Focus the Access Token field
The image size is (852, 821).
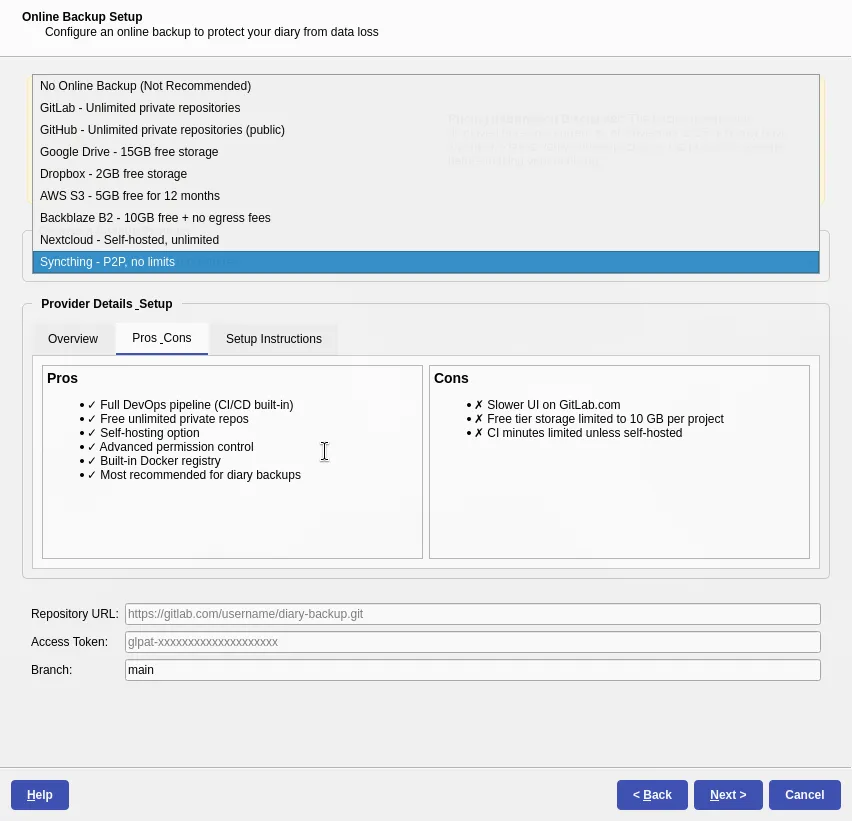pyautogui.click(x=472, y=642)
